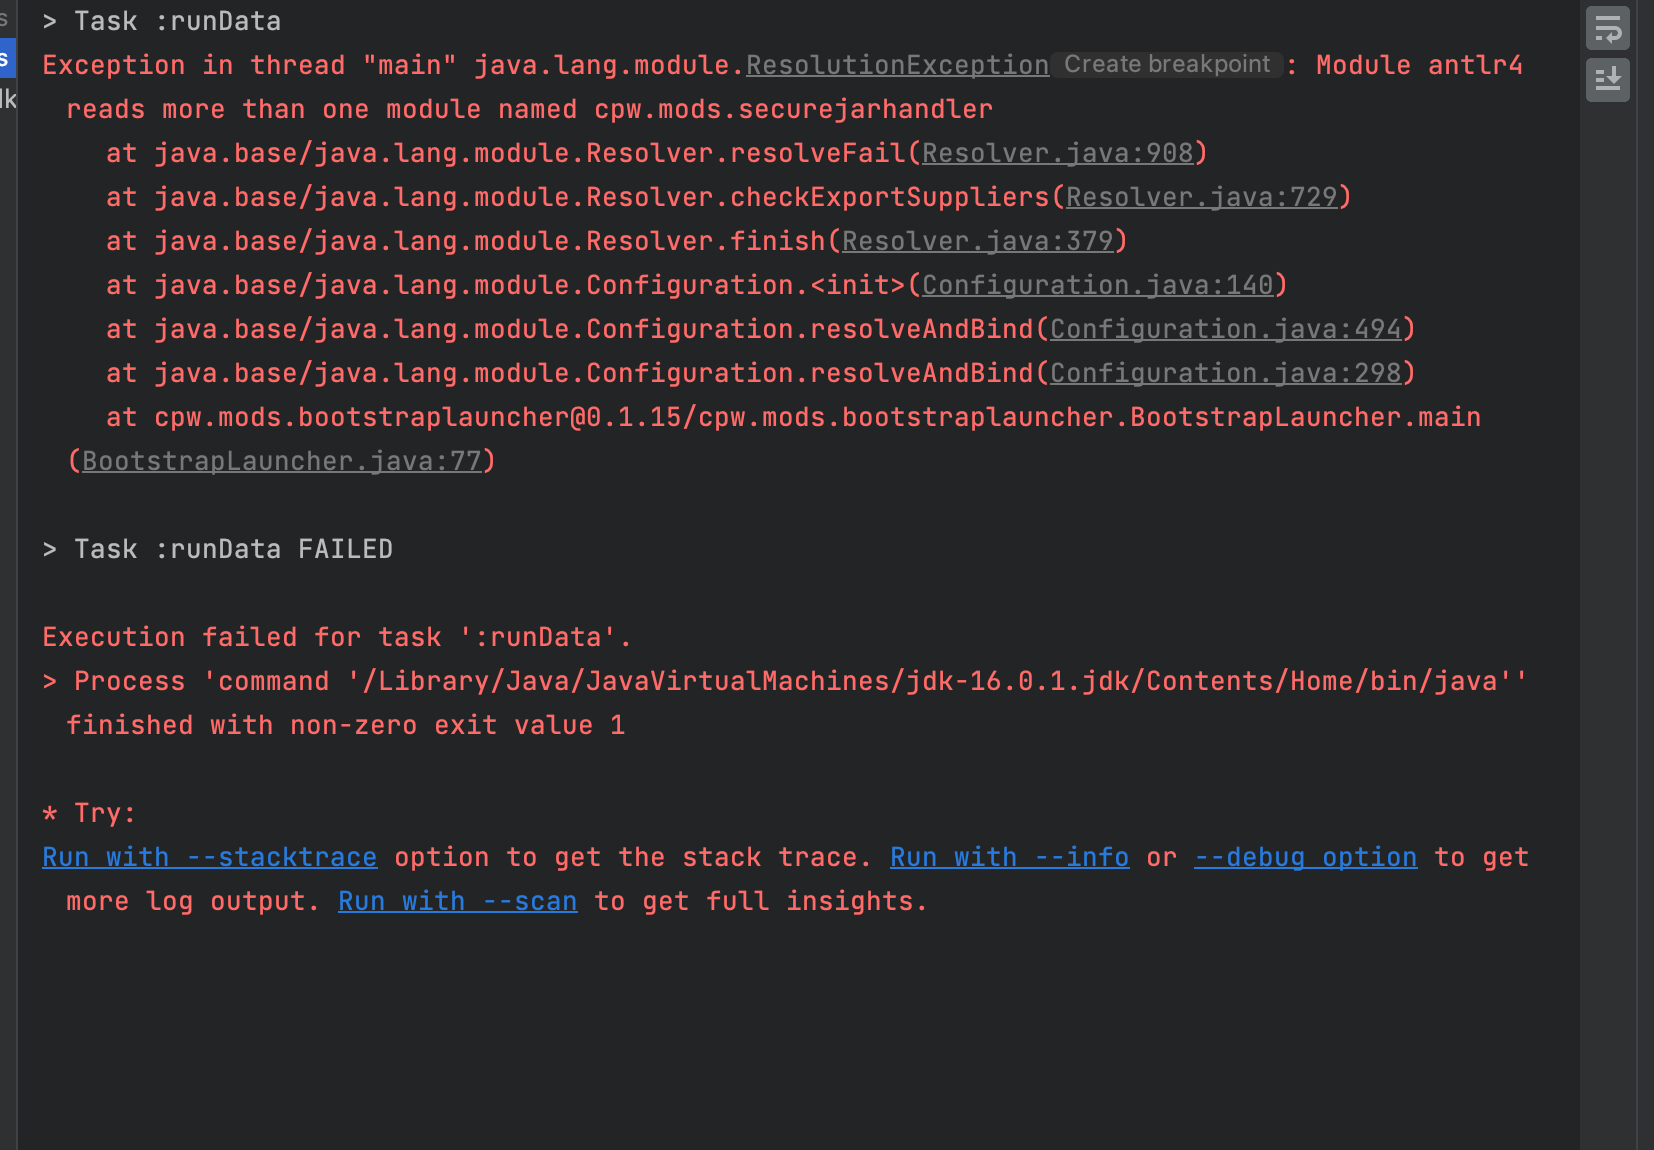1654x1150 pixels.
Task: Open the ResolutionException class link
Action: (x=896, y=64)
